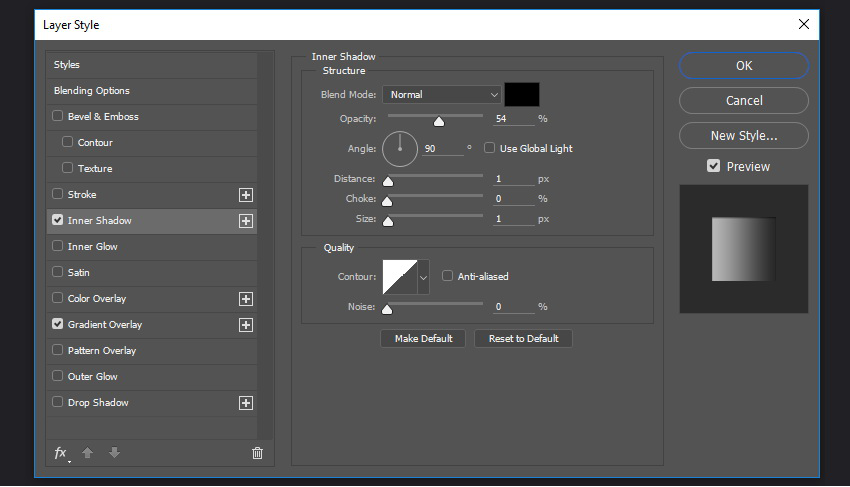The image size is (850, 487).
Task: Delete effect using the trash icon
Action: 257,453
